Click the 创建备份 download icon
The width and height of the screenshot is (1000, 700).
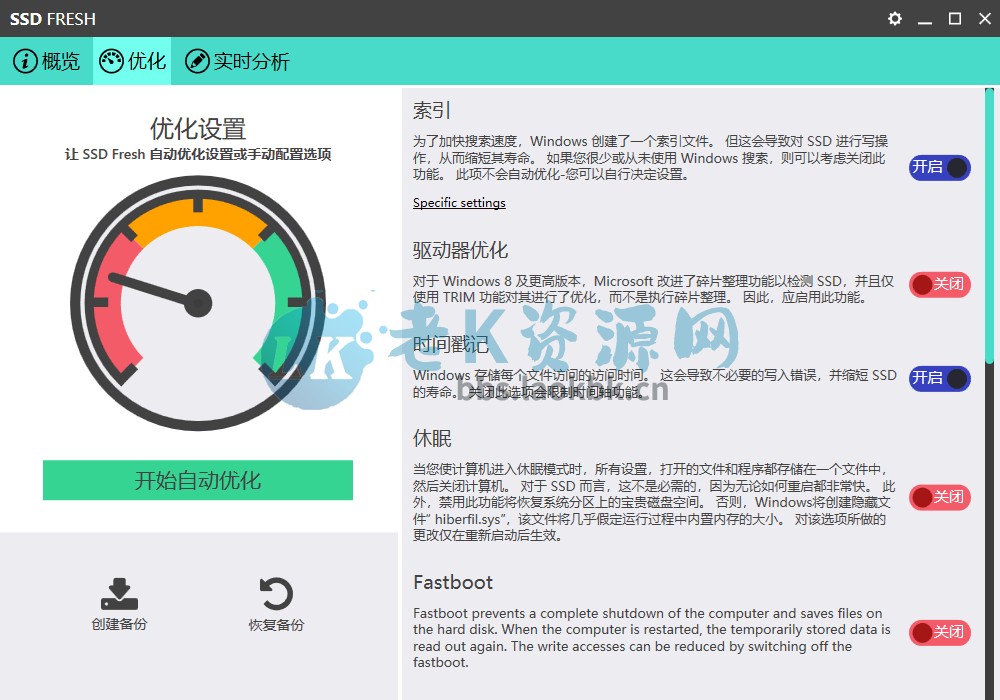(119, 594)
